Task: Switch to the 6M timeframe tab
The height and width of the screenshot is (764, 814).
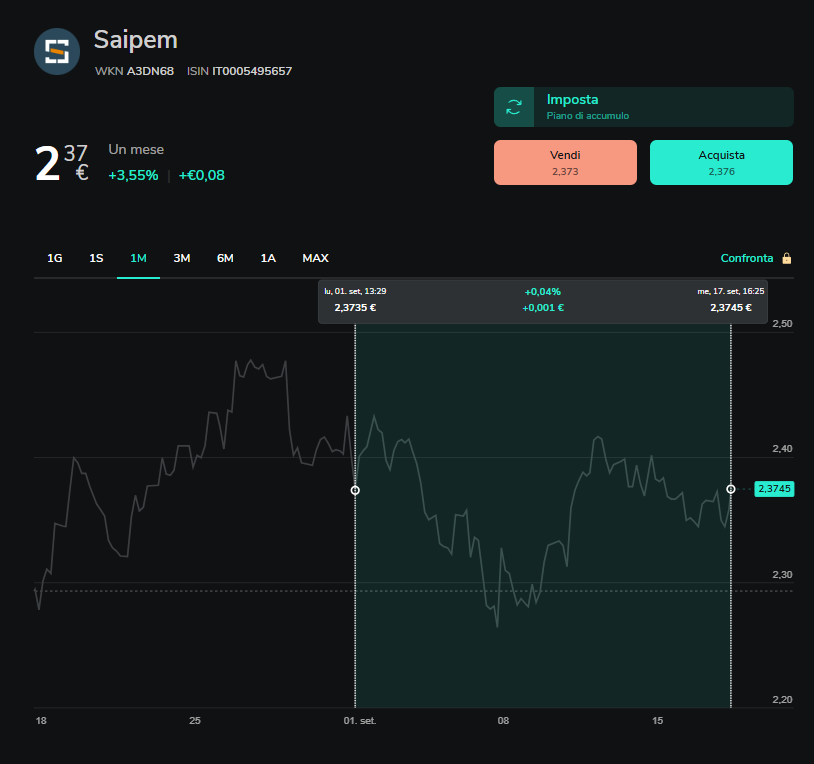Action: click(225, 258)
